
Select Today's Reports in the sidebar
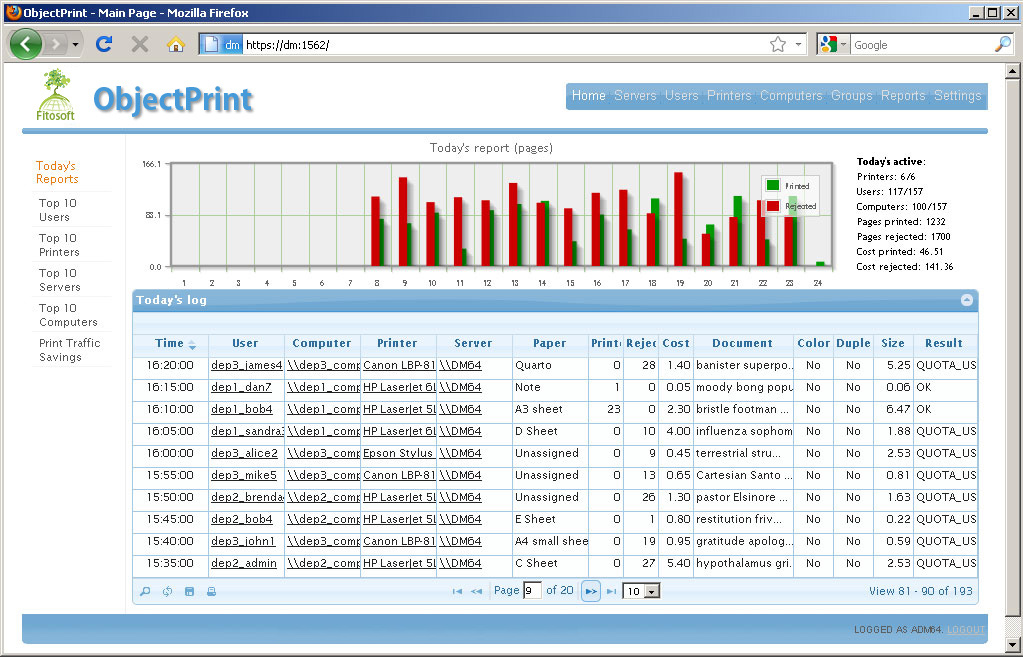pyautogui.click(x=57, y=172)
